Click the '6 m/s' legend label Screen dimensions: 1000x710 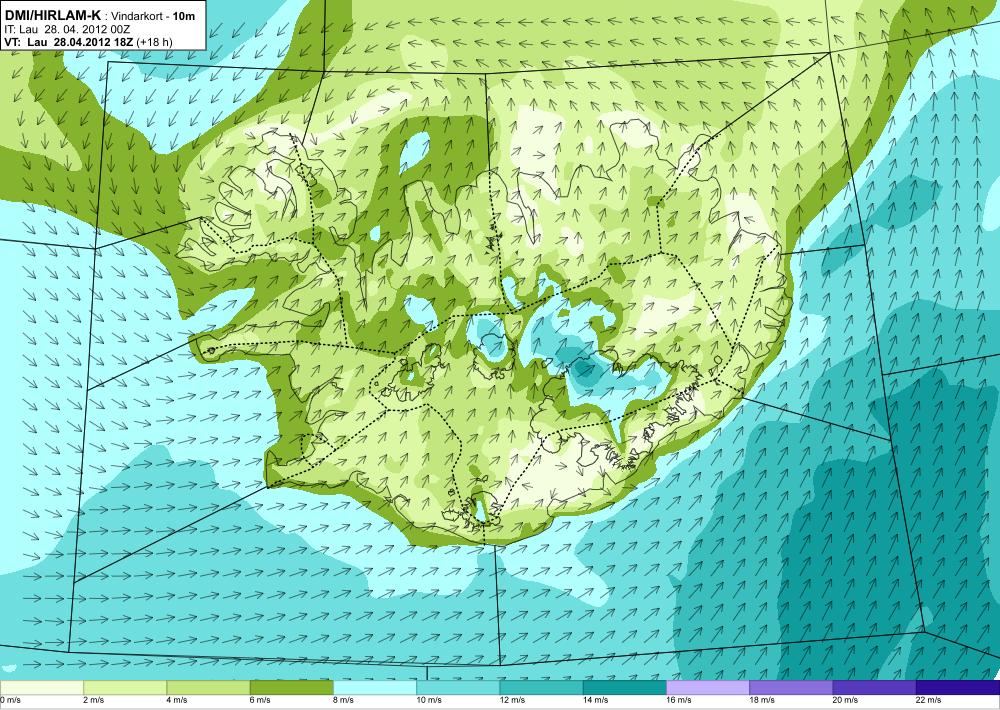[x=260, y=700]
